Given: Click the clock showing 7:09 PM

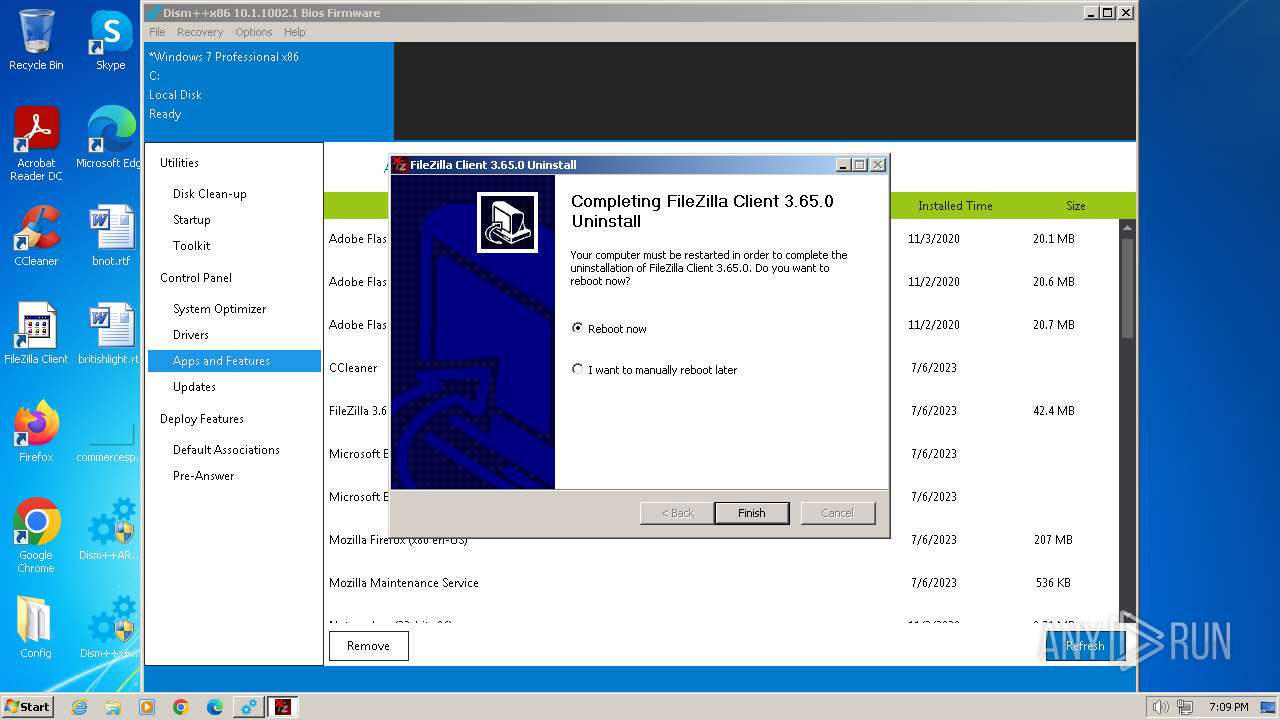Looking at the screenshot, I should point(1228,707).
